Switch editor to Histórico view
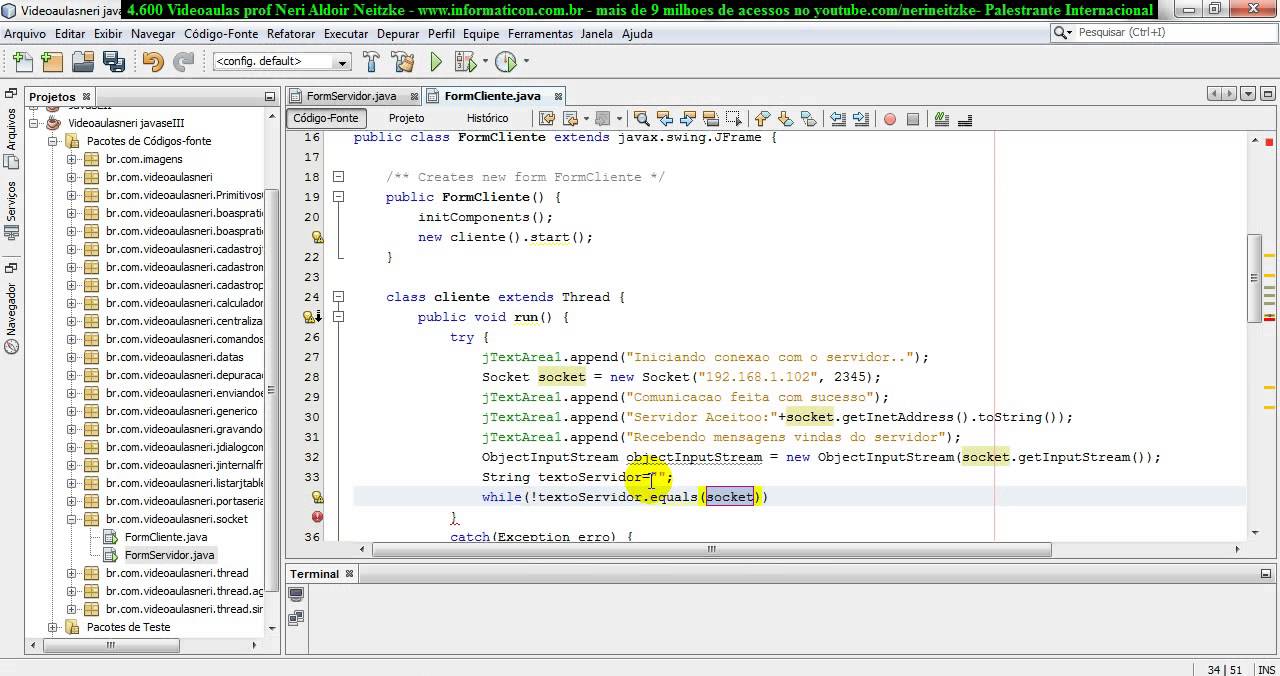1280x676 pixels. (x=487, y=118)
